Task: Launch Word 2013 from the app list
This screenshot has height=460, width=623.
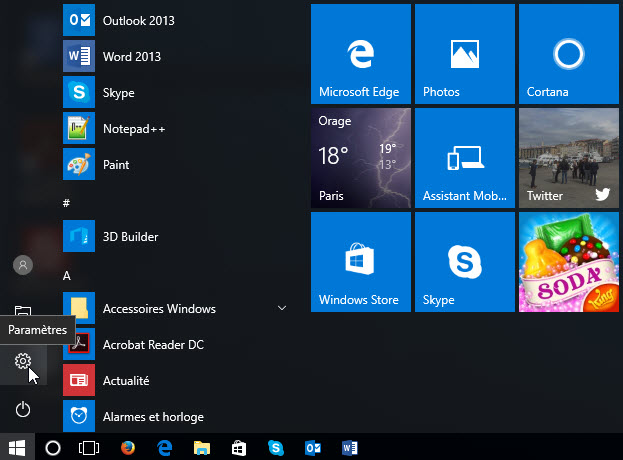Action: [175, 56]
